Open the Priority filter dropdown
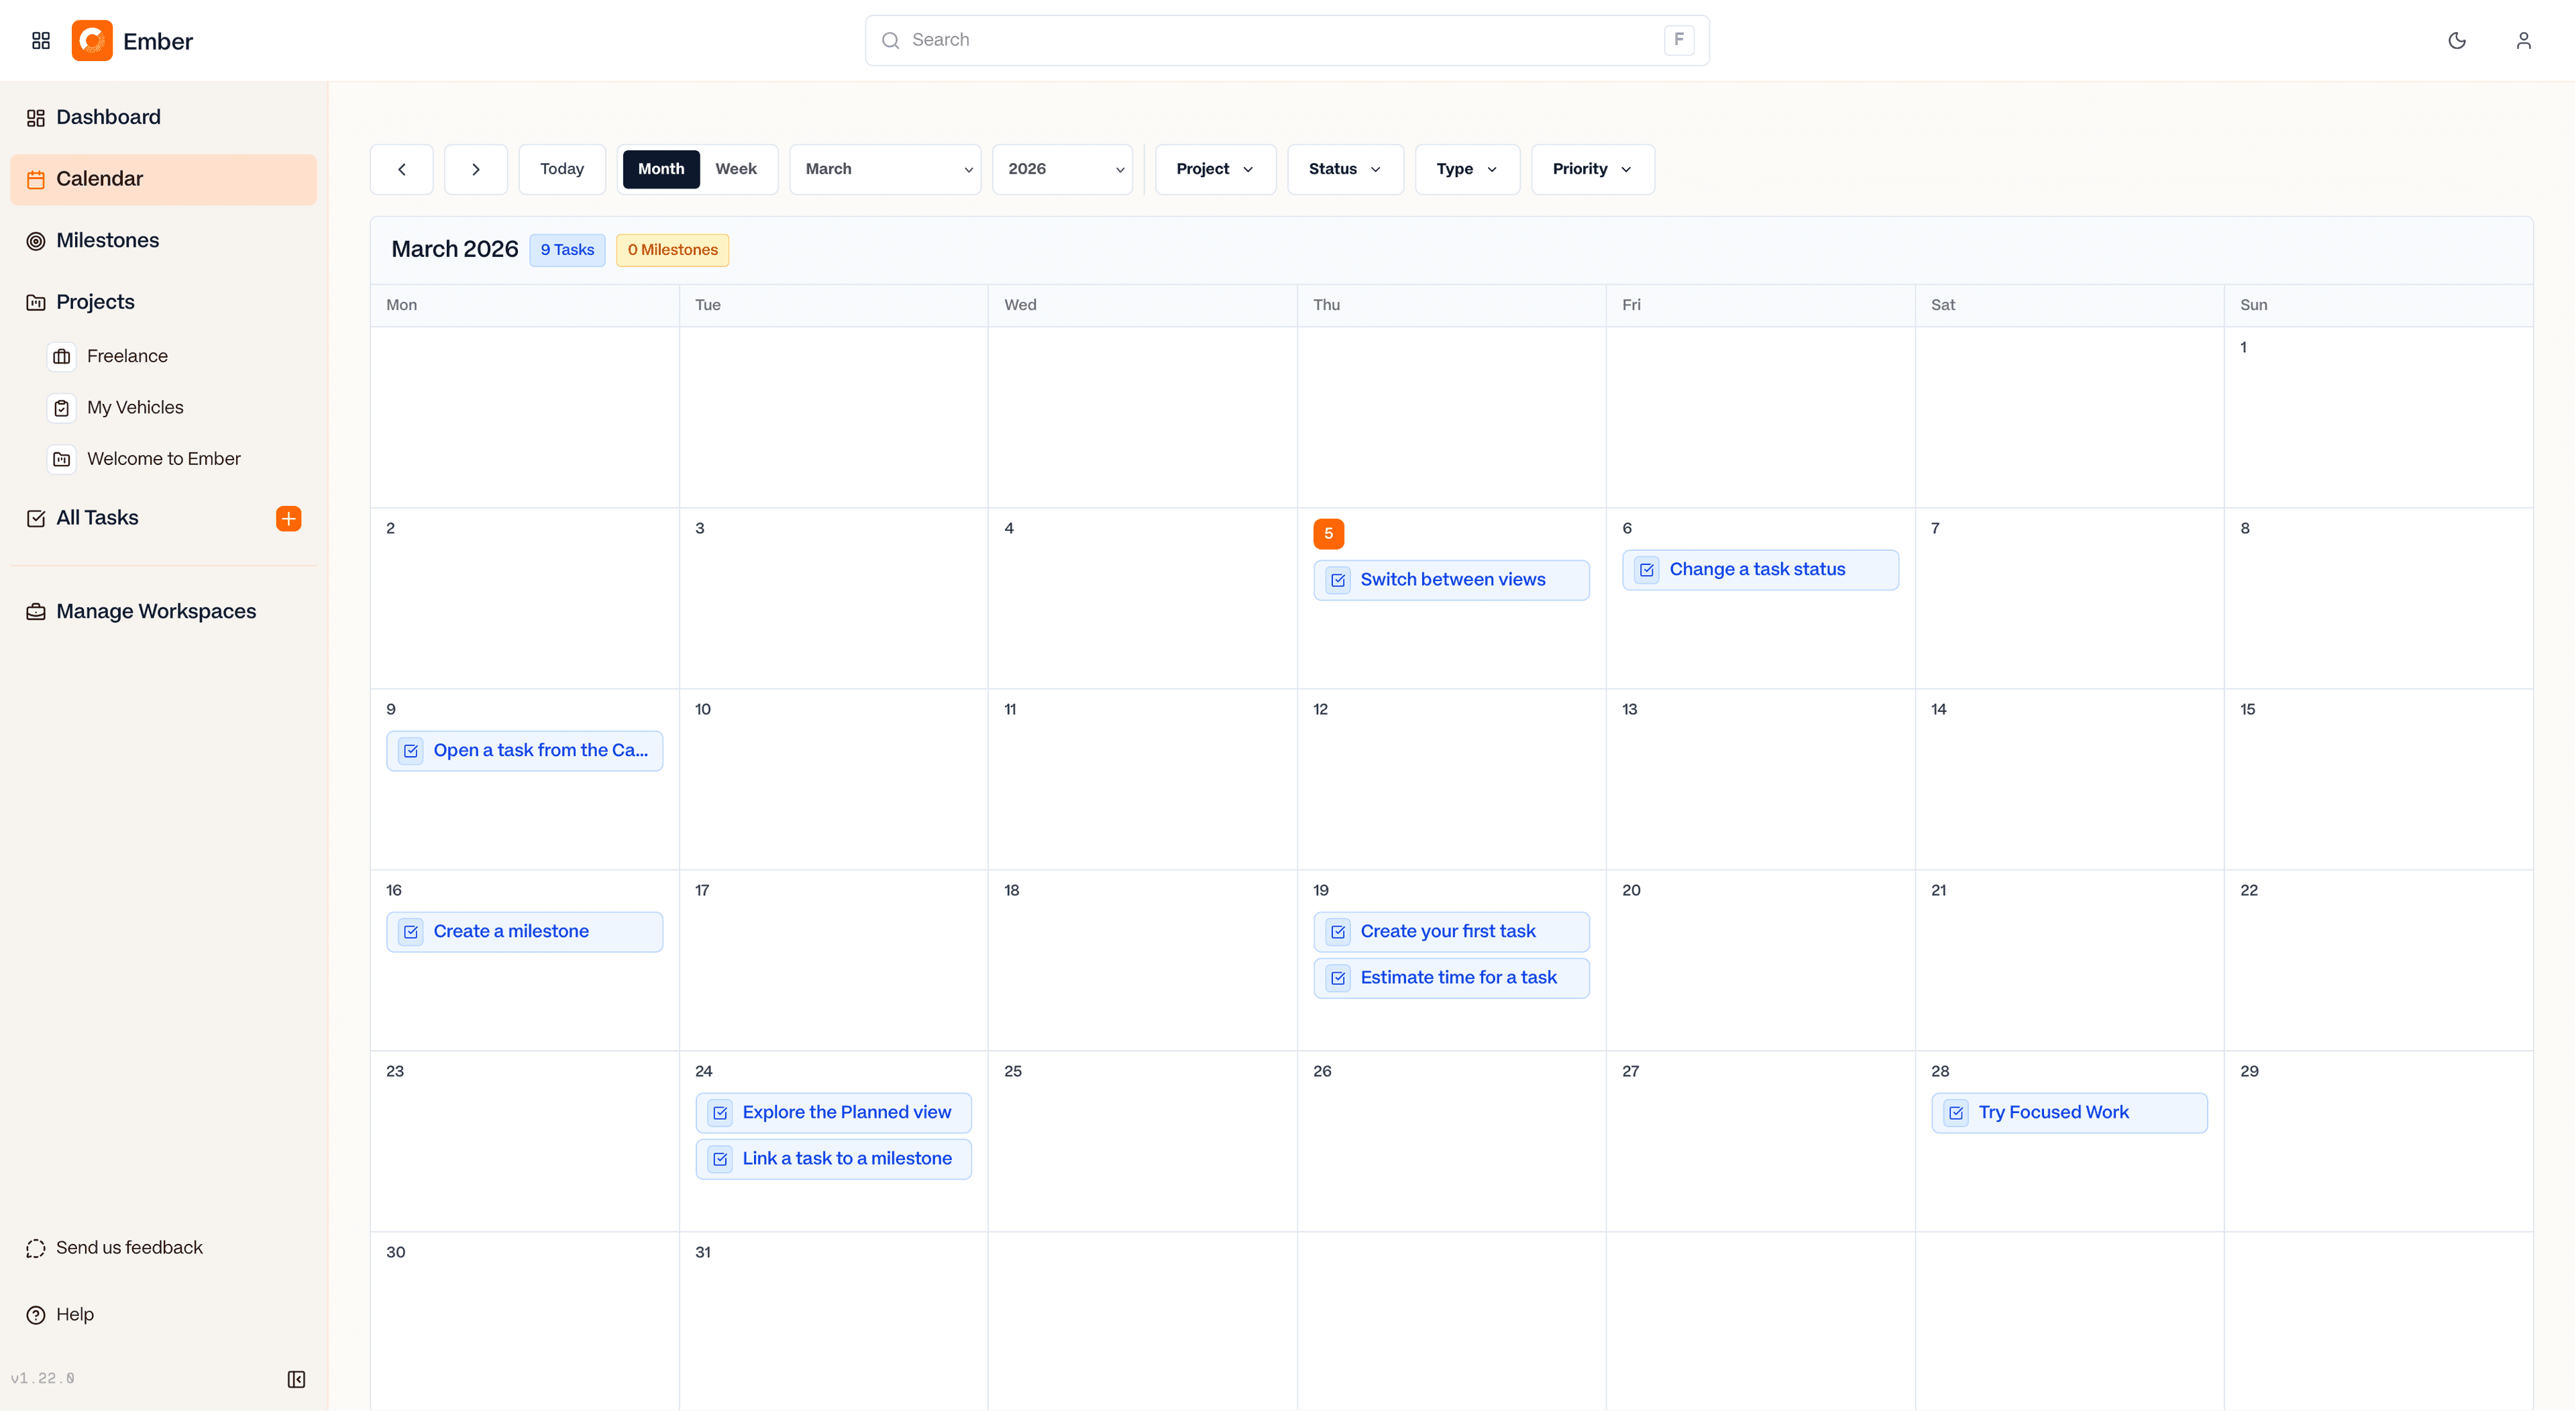This screenshot has height=1411, width=2576. click(1591, 169)
